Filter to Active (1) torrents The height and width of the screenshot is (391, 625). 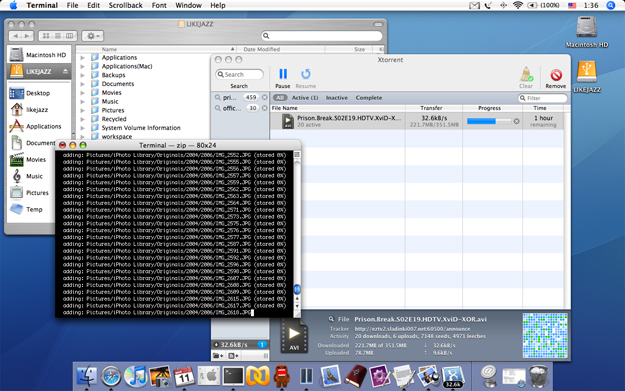point(305,98)
